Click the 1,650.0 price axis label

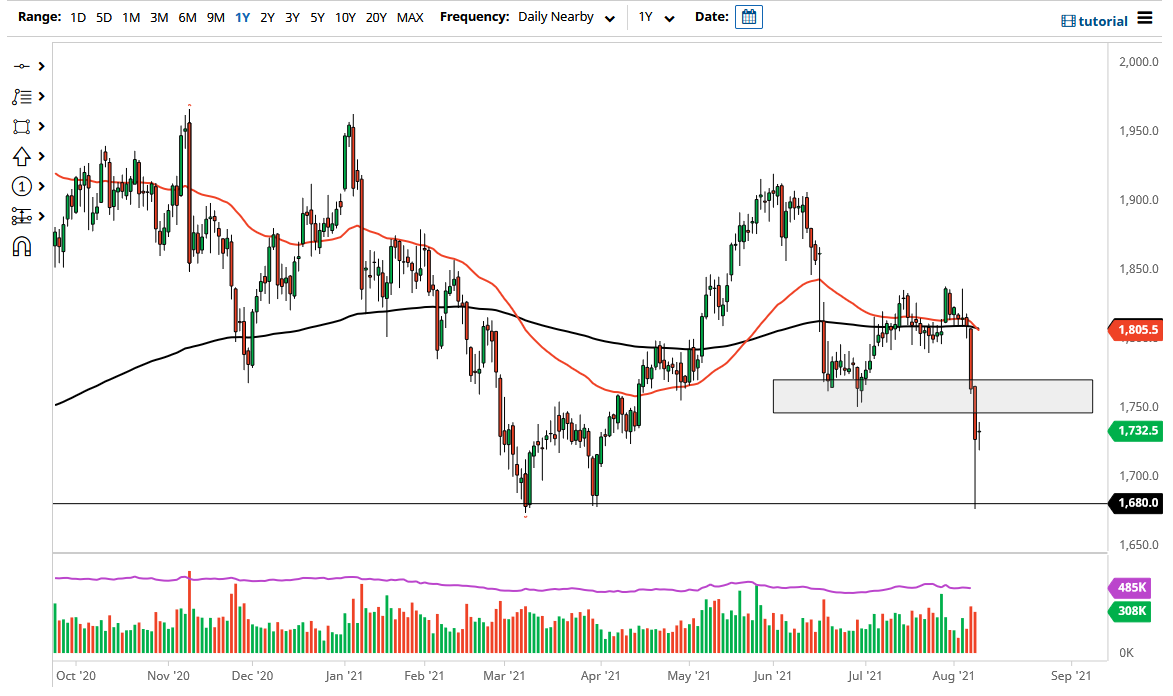pyautogui.click(x=1139, y=545)
